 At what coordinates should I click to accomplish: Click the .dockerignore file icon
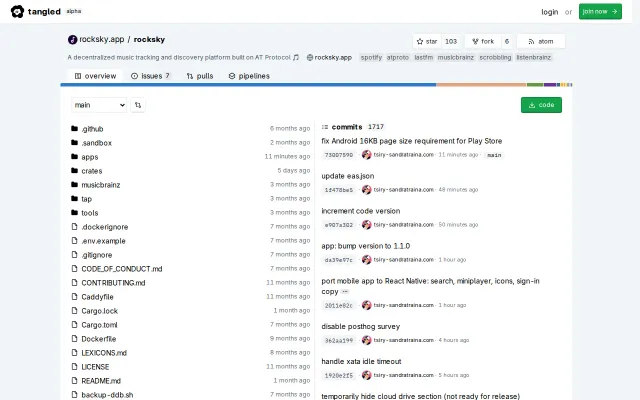pos(74,227)
